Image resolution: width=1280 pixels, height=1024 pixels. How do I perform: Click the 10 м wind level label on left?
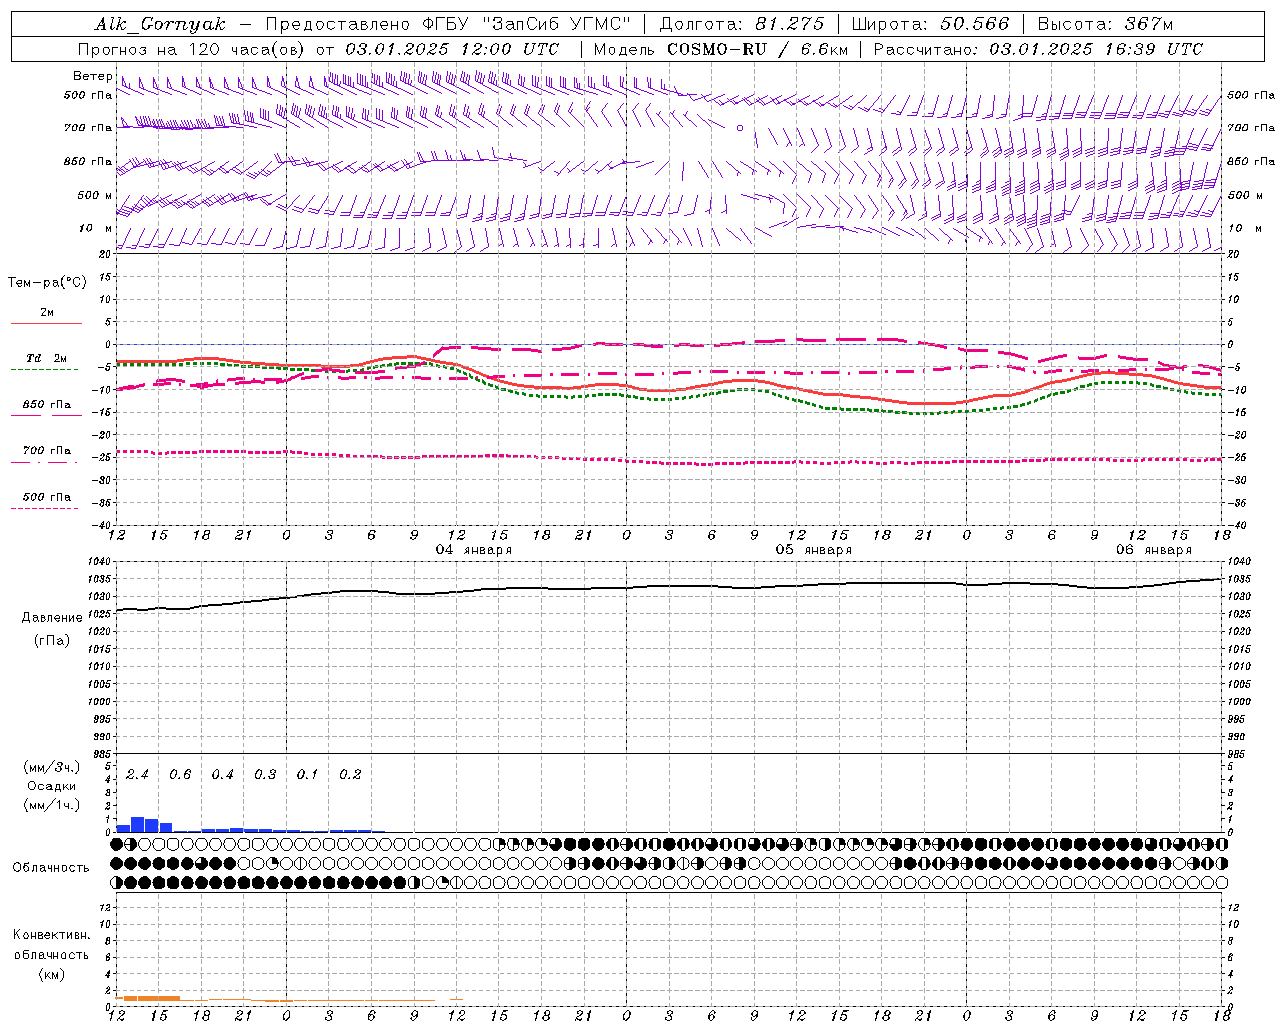pyautogui.click(x=95, y=228)
